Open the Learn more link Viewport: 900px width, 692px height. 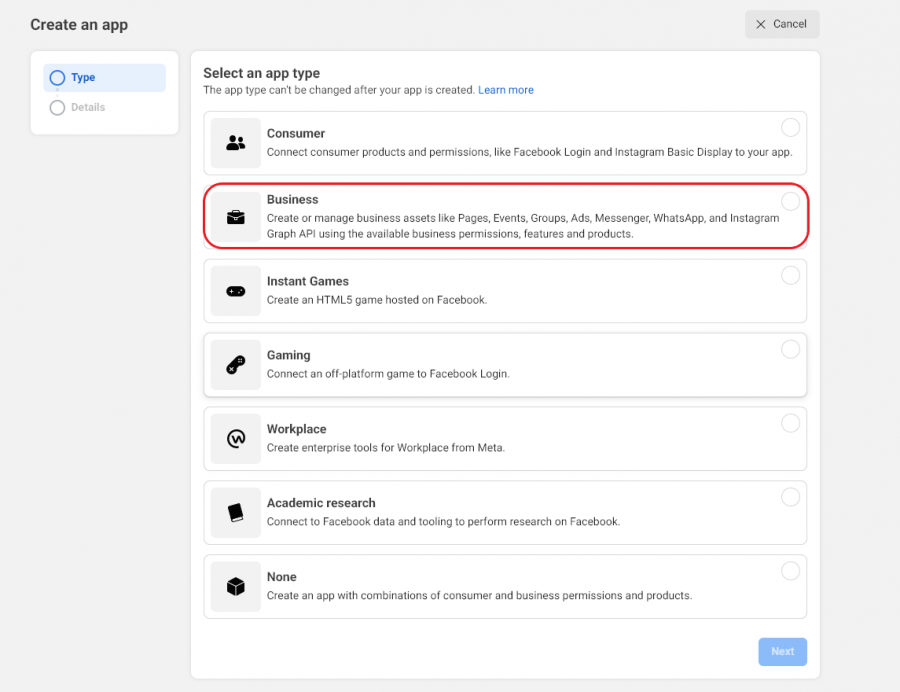pyautogui.click(x=506, y=90)
